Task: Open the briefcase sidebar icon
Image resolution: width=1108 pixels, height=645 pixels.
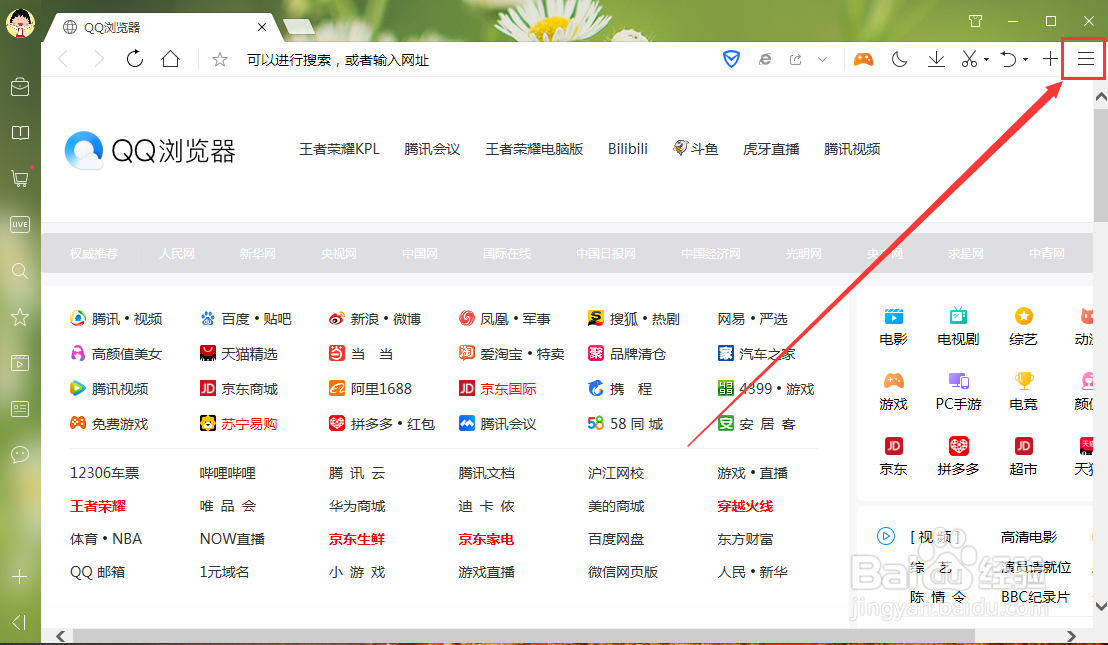Action: (x=20, y=87)
